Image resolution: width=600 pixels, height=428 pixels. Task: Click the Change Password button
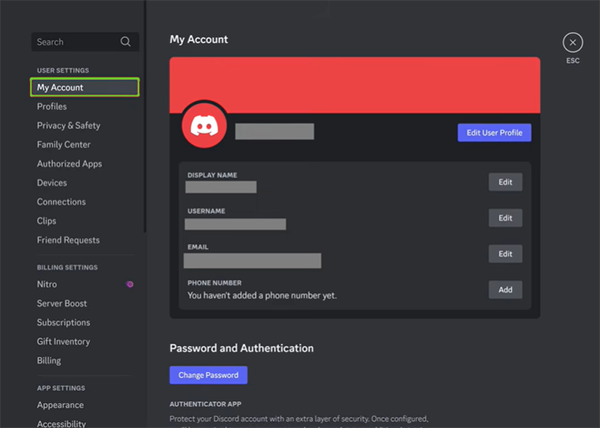(x=208, y=375)
